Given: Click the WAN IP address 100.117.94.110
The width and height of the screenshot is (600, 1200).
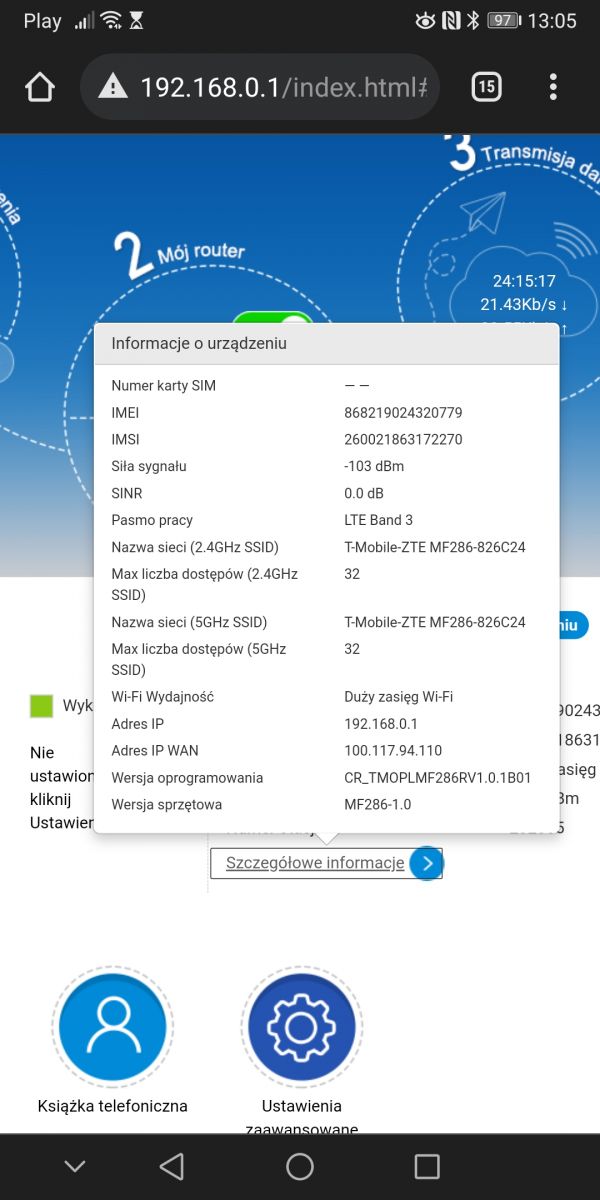Looking at the screenshot, I should click(x=393, y=750).
